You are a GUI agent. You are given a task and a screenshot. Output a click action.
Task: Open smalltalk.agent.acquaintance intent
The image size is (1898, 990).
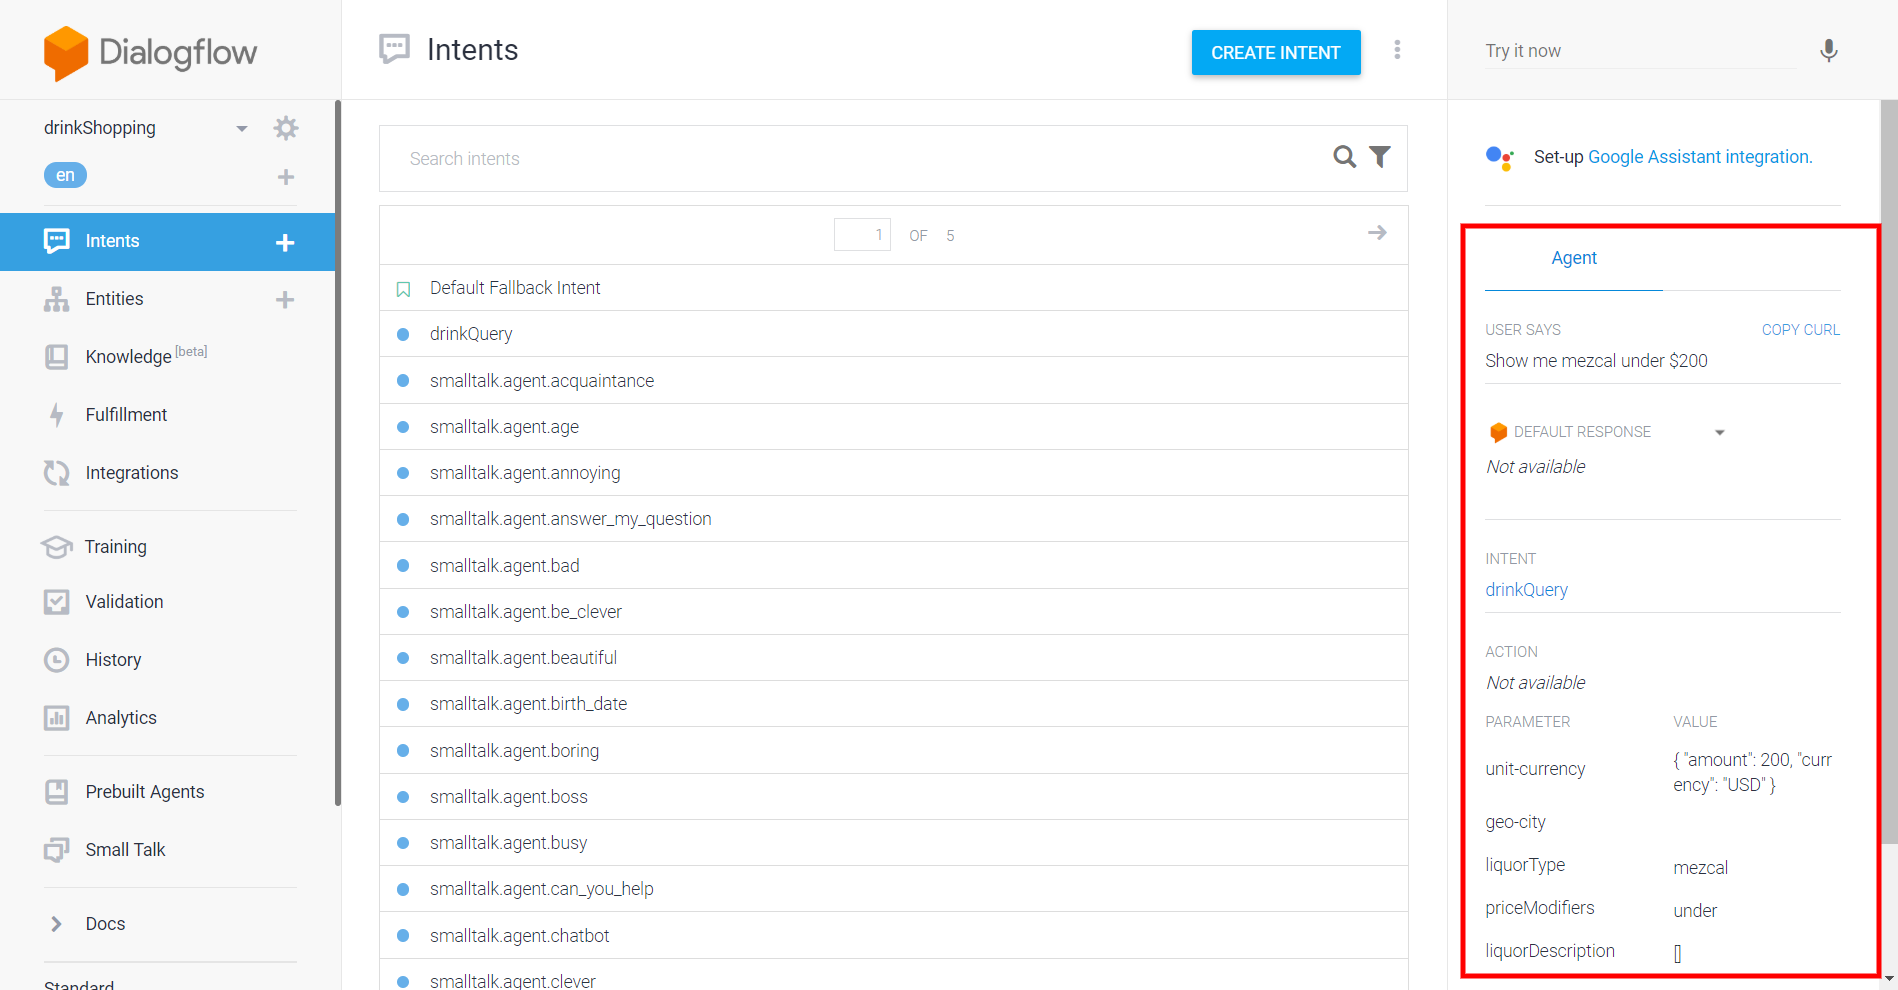(894, 381)
